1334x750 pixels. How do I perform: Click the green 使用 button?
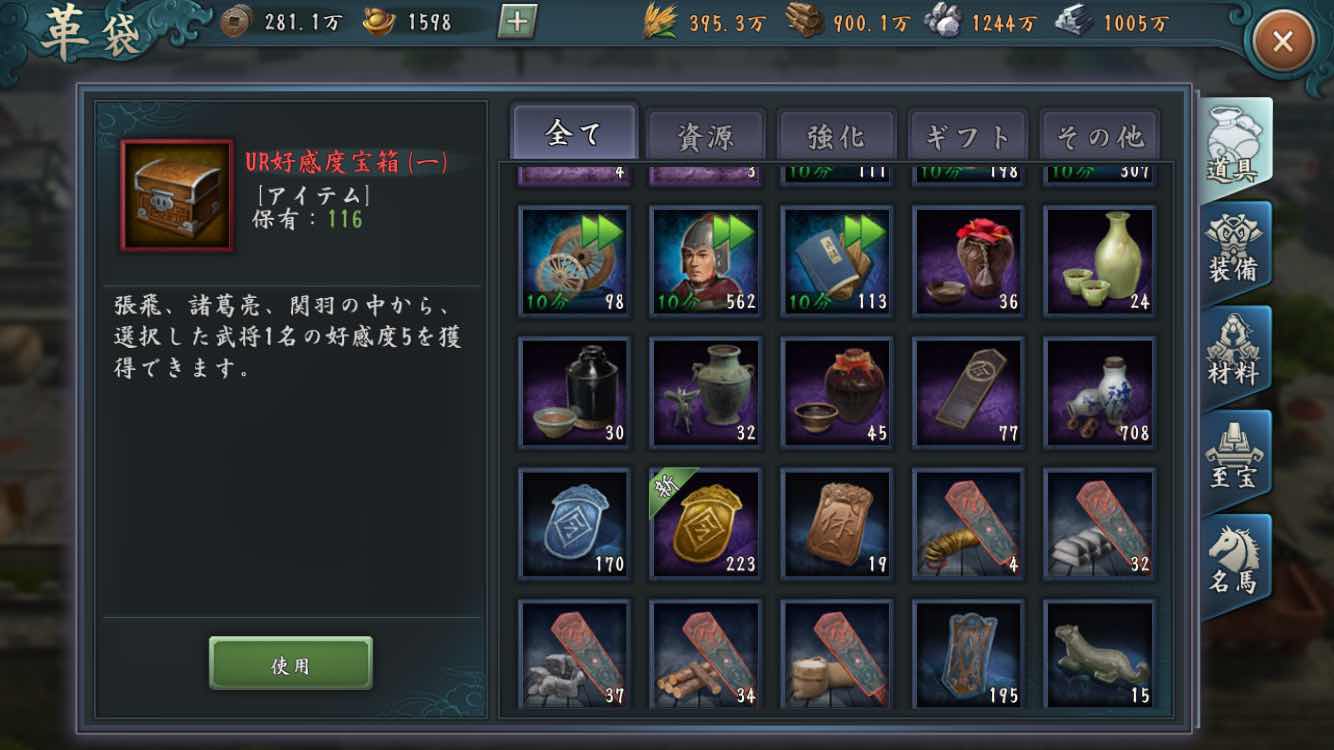point(291,663)
